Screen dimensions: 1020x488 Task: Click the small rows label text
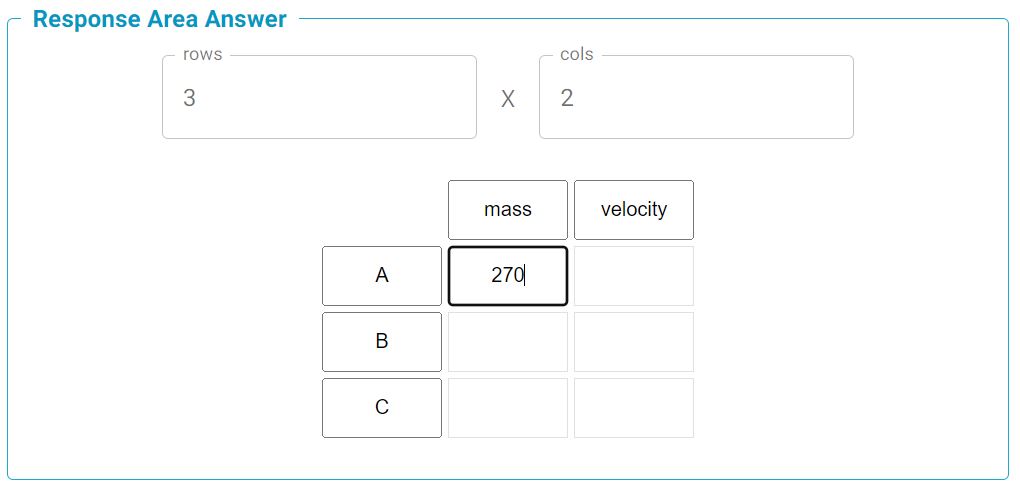[202, 55]
